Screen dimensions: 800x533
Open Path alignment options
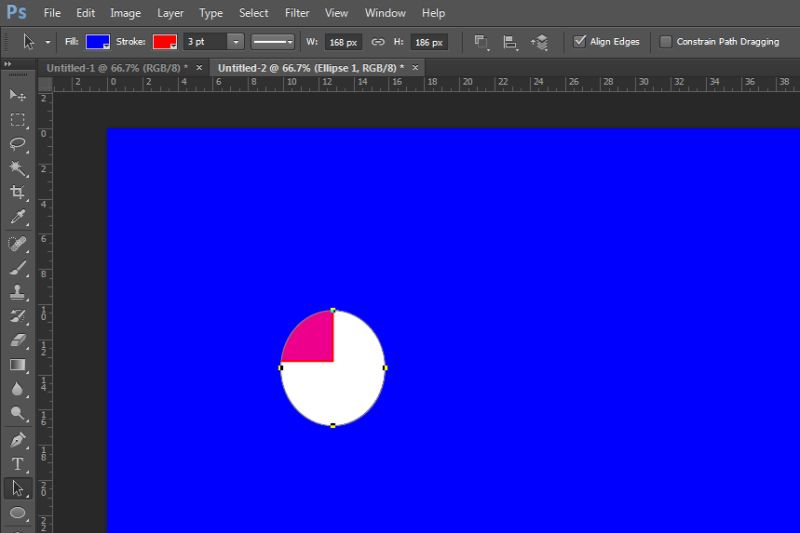tap(510, 42)
